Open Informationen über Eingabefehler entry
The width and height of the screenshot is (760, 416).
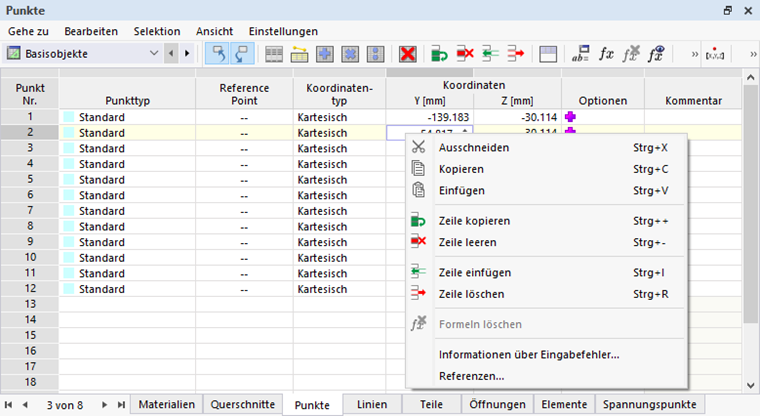pos(547,355)
